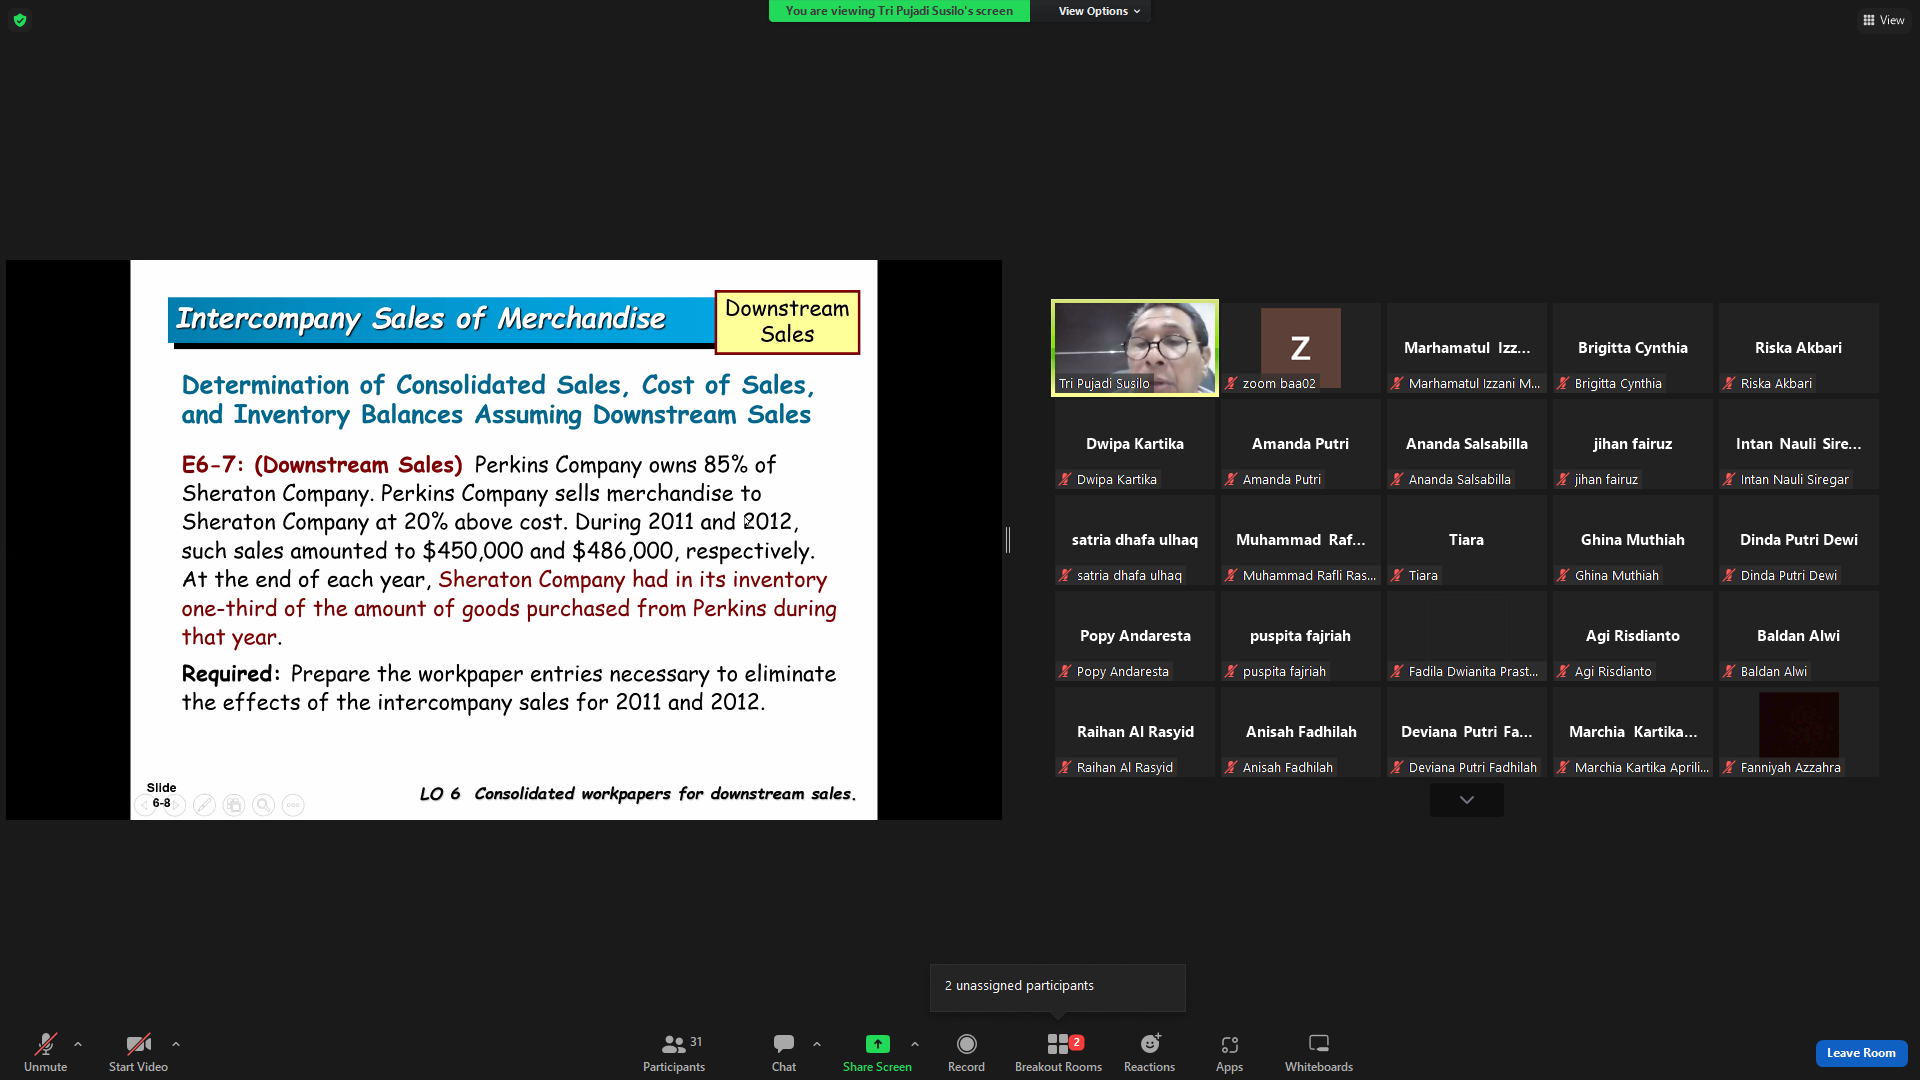This screenshot has height=1080, width=1920.
Task: Open audio settings caret beside Unmute
Action: click(78, 1044)
